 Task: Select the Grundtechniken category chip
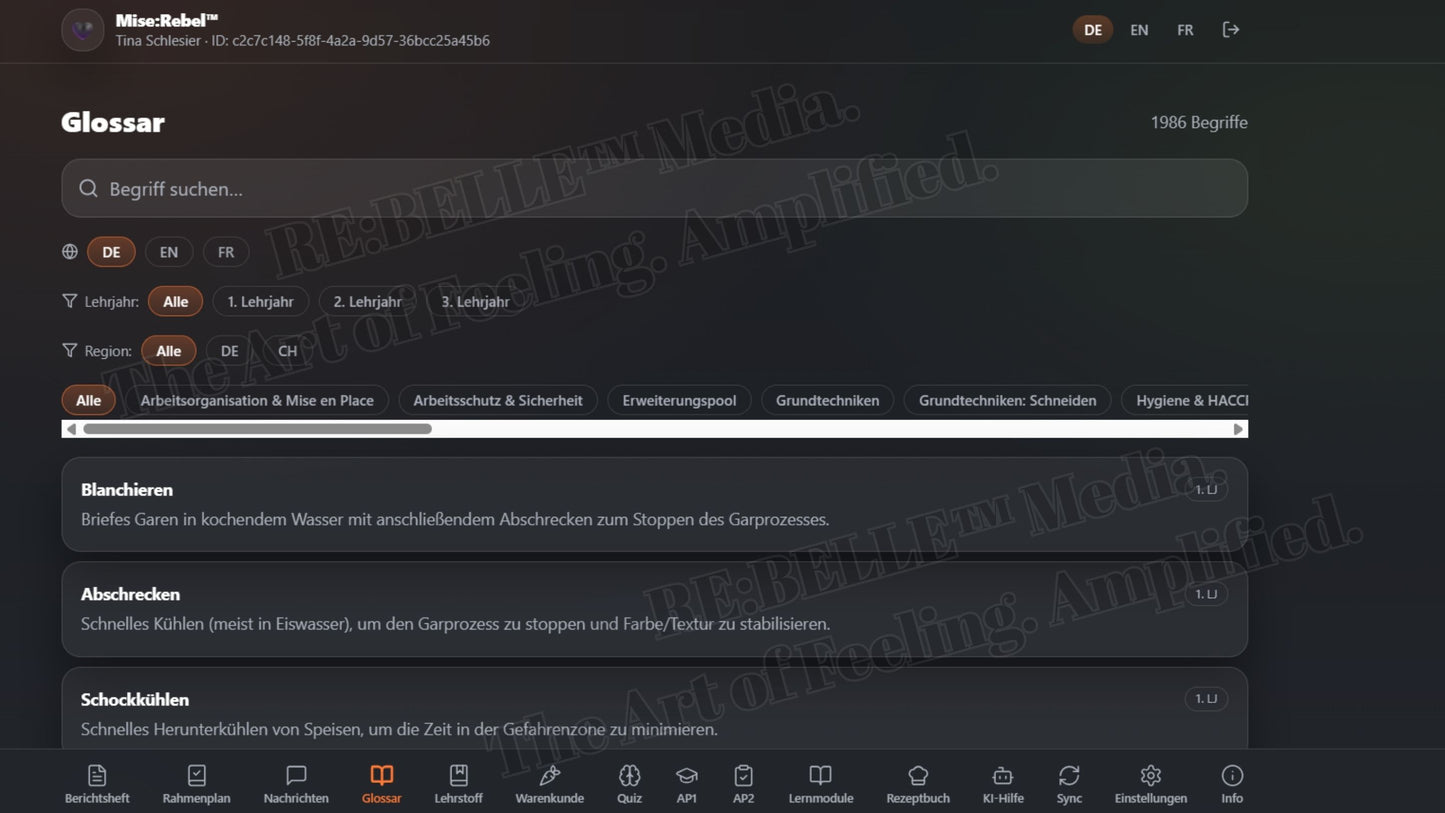tap(828, 400)
